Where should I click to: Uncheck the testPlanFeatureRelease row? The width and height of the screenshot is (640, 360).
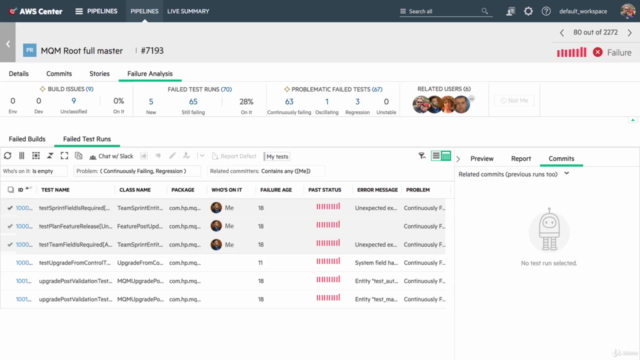tap(10, 226)
